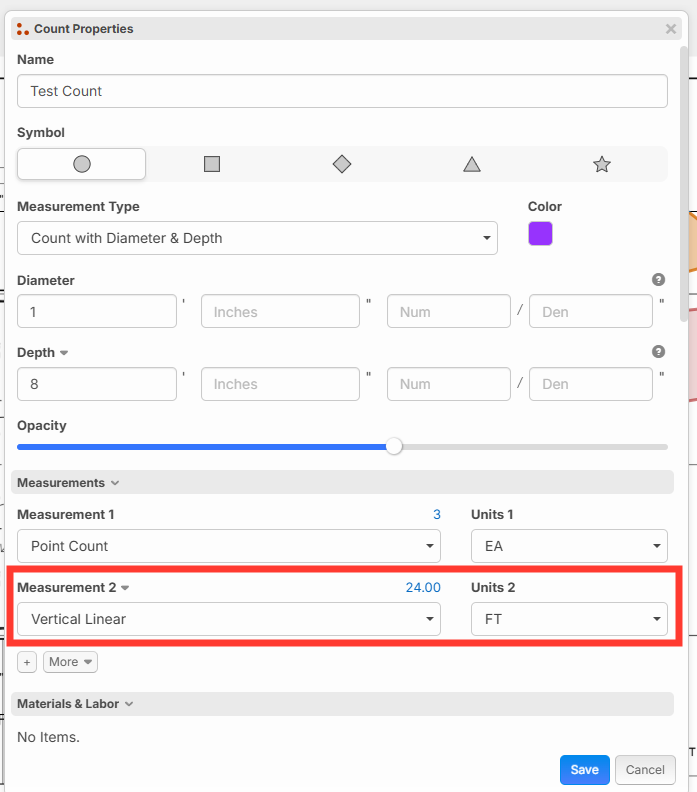This screenshot has height=792, width=697.
Task: Collapse the Materials & Labor section
Action: pos(75,704)
